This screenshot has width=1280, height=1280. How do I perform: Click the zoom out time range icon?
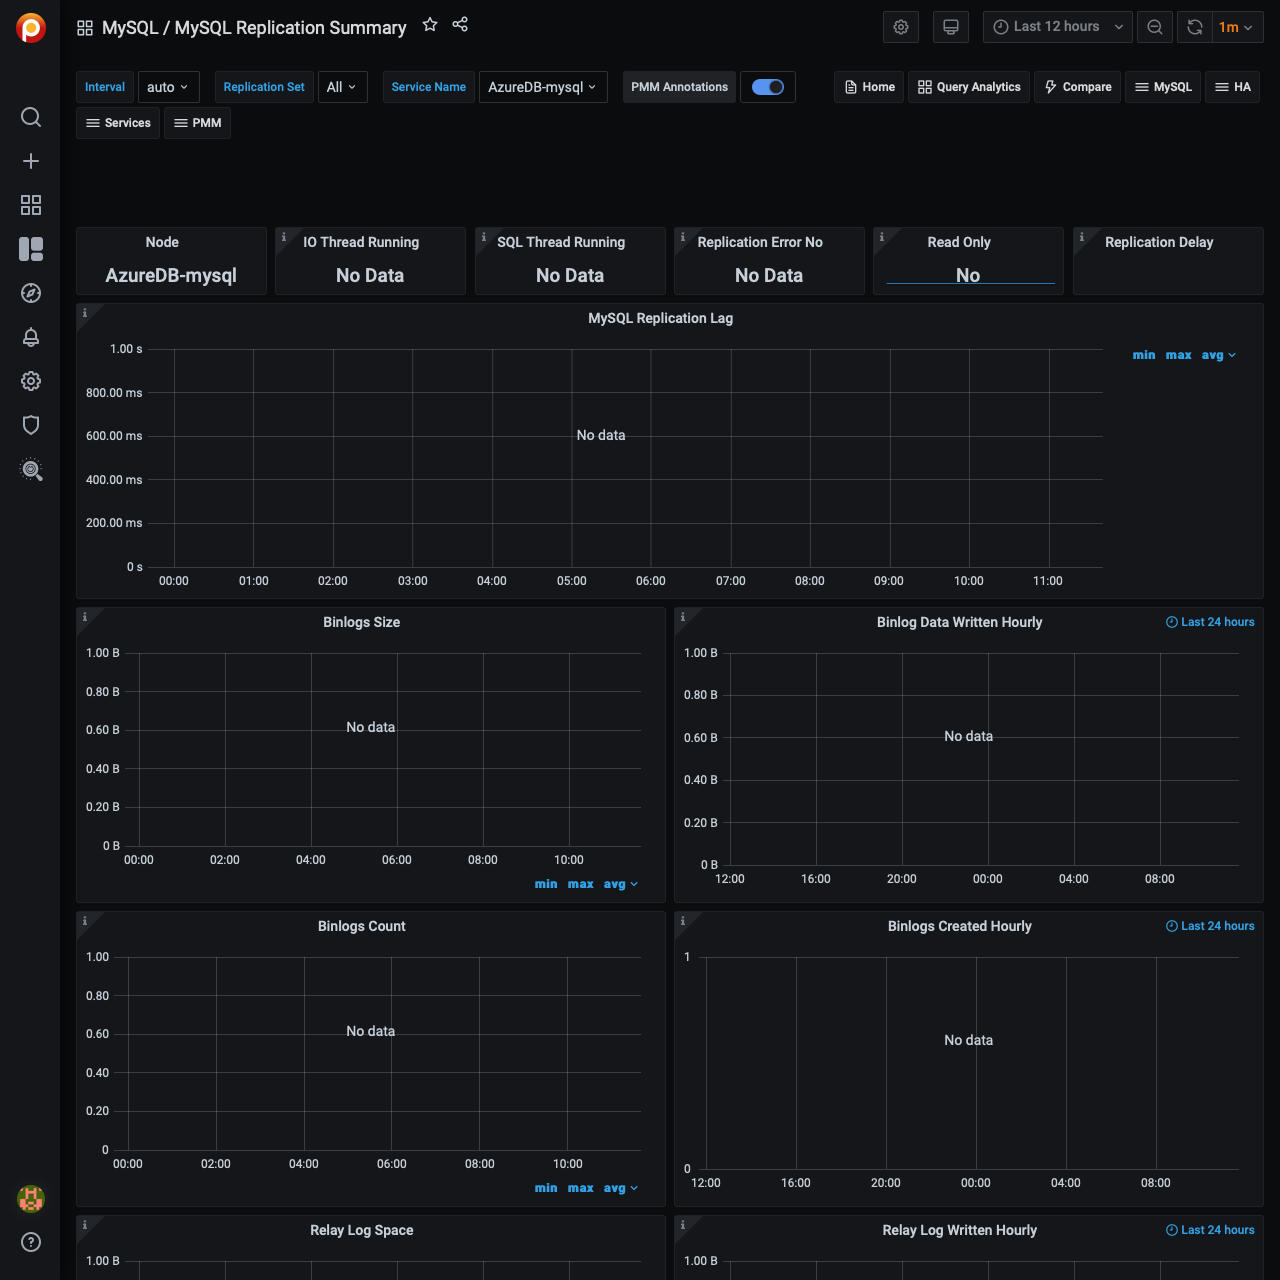pos(1155,27)
